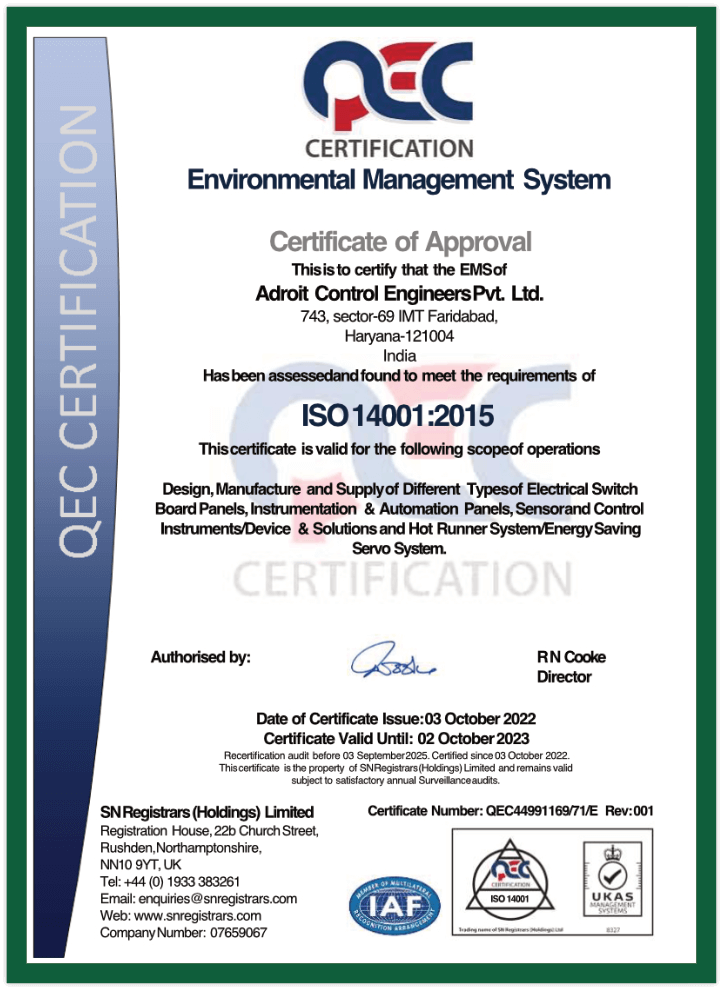Screen dimensions: 723x990
Task: Click the 'ISO 14001:2015' standard text
Action: tap(397, 415)
